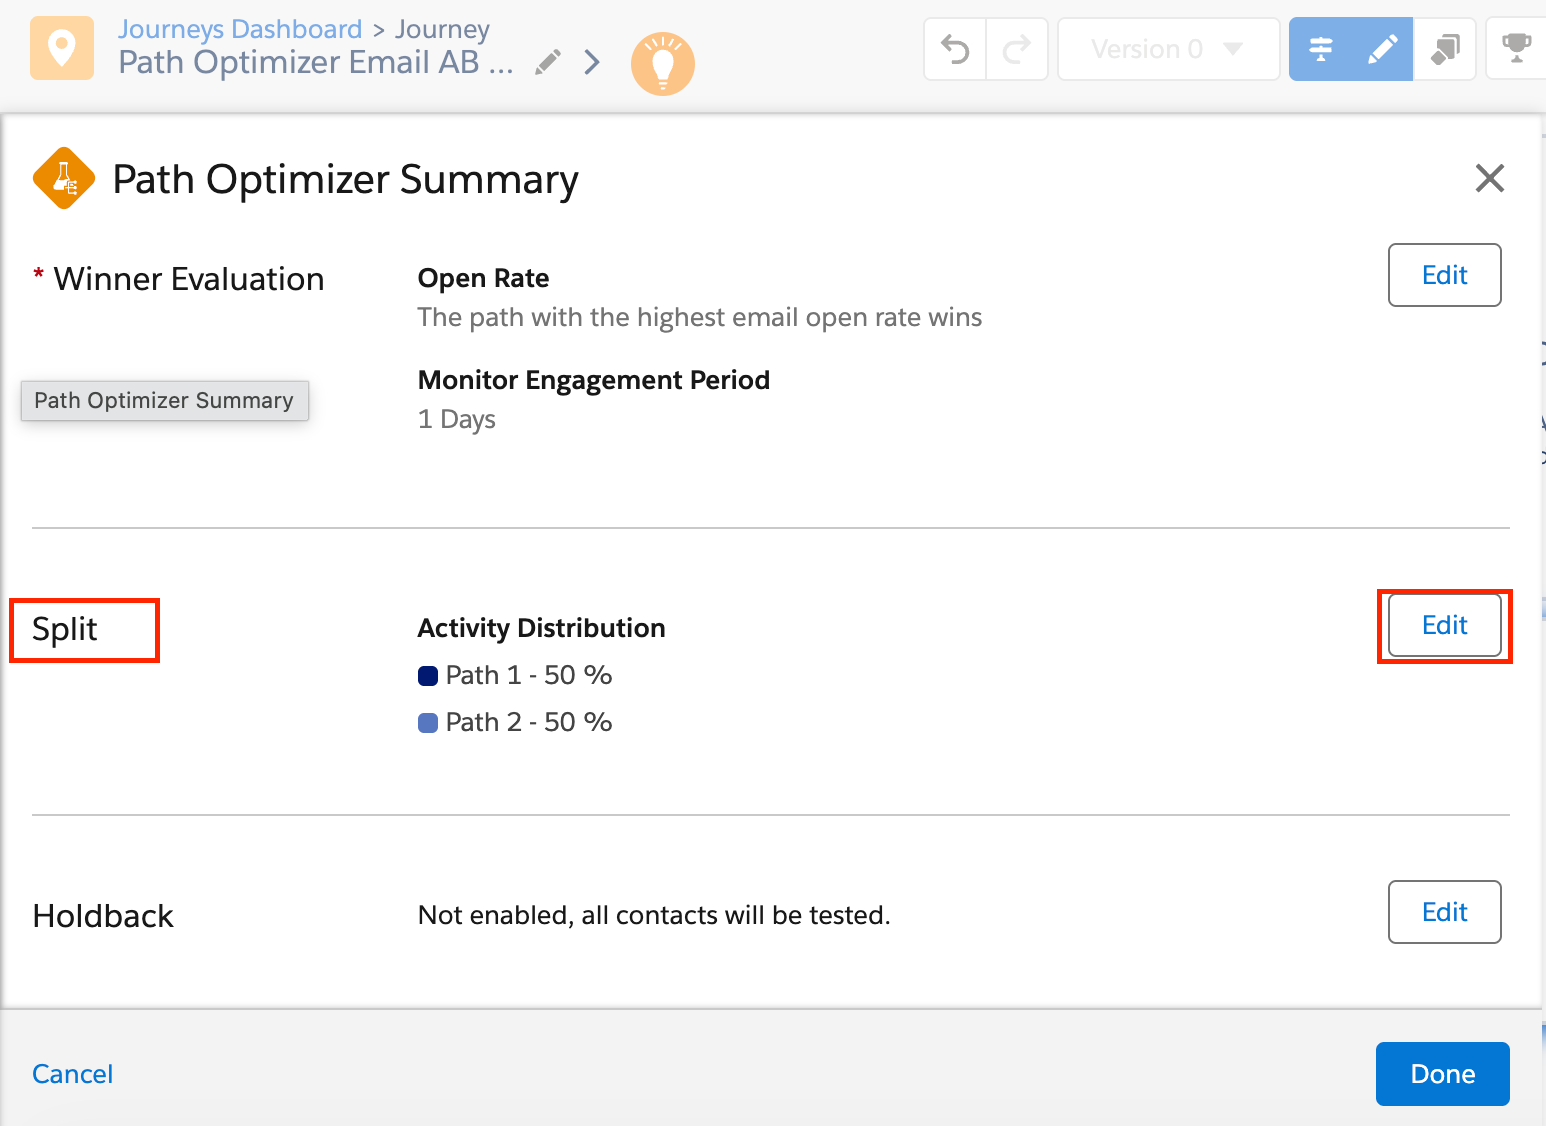Screen dimensions: 1546x1126
Task: Click the pencil icon to rename journey
Action: (547, 63)
